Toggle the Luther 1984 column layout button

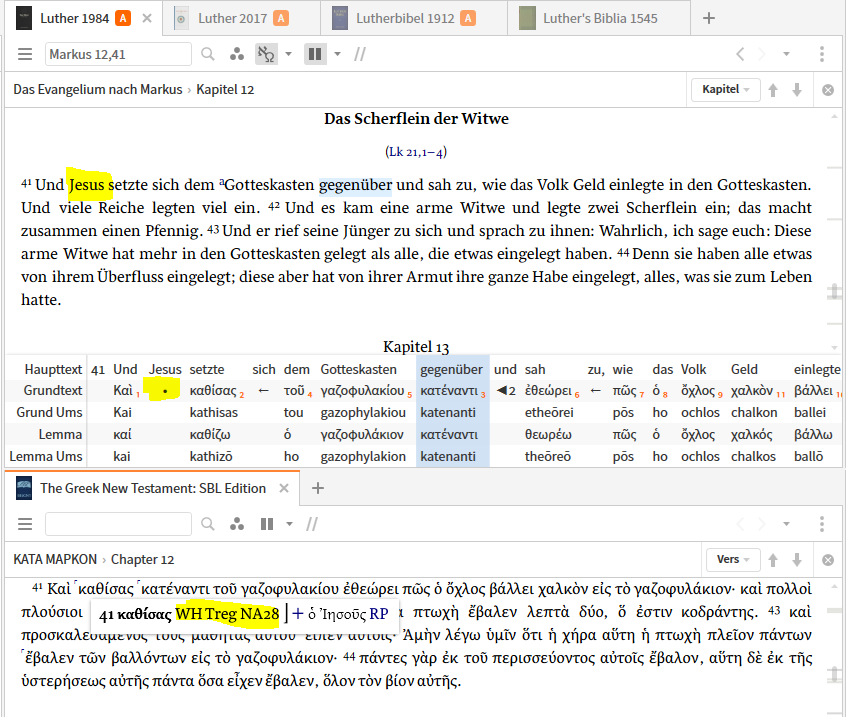[x=315, y=54]
